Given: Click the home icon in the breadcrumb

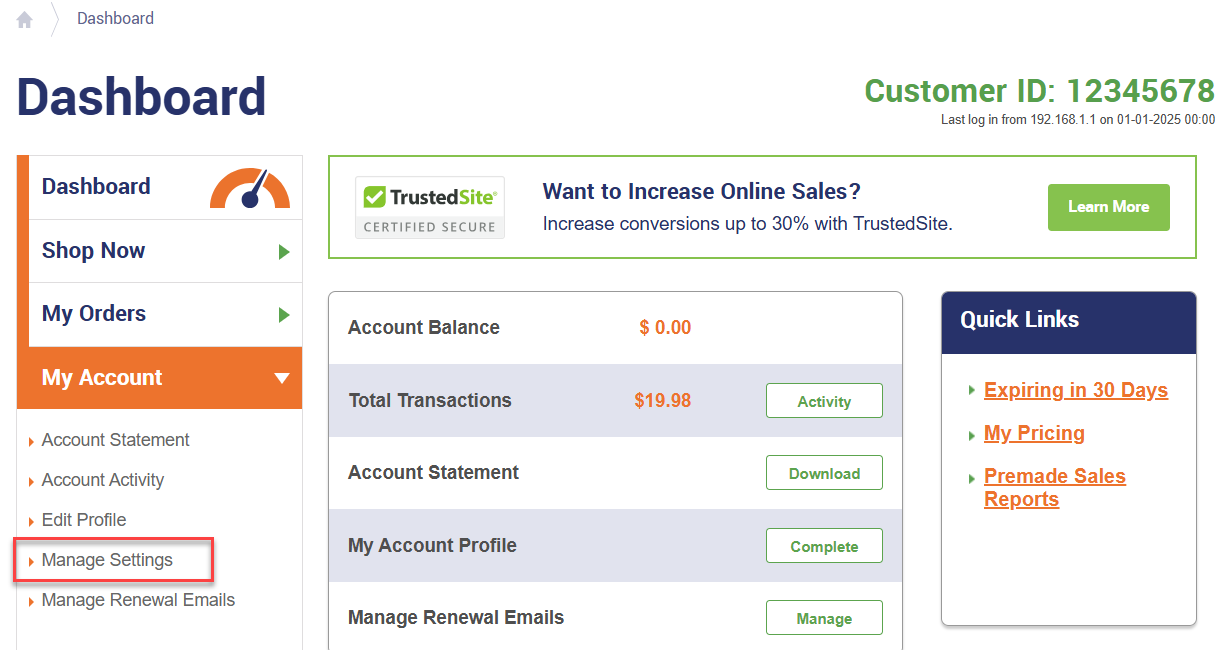Looking at the screenshot, I should (23, 18).
